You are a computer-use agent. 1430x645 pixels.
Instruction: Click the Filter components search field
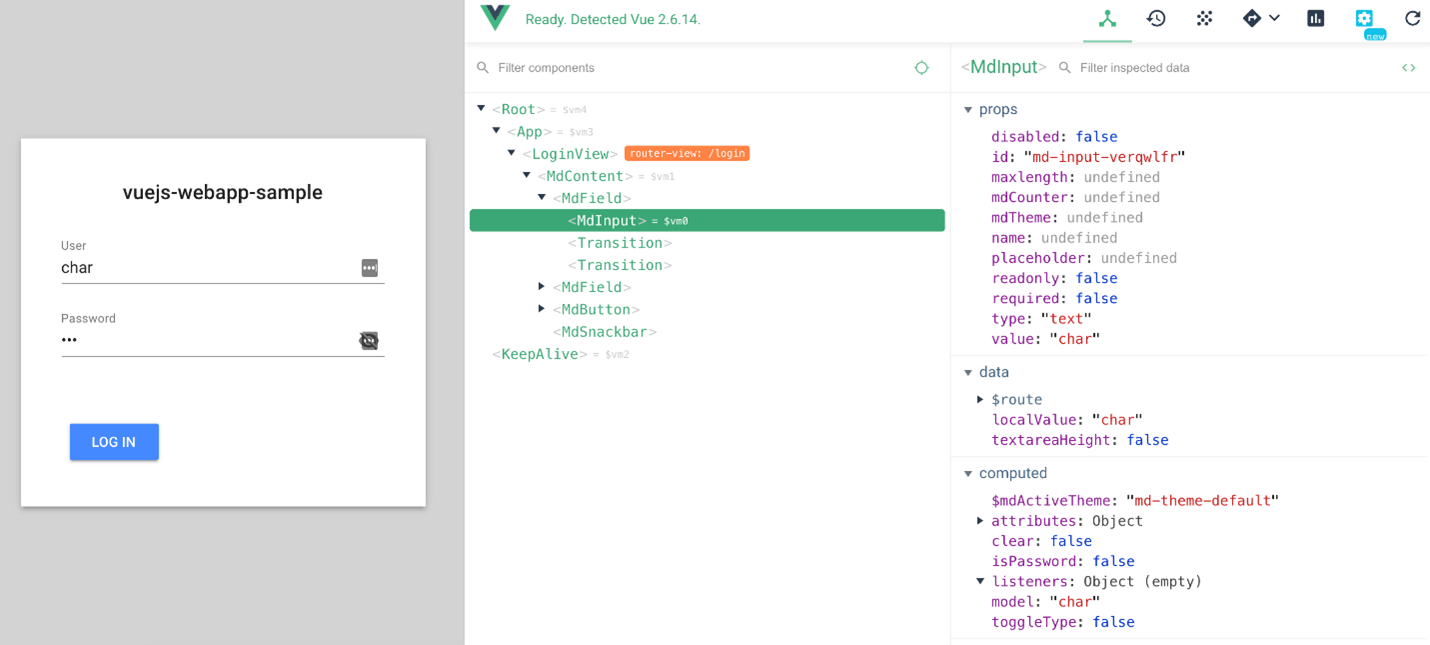[x=690, y=68]
